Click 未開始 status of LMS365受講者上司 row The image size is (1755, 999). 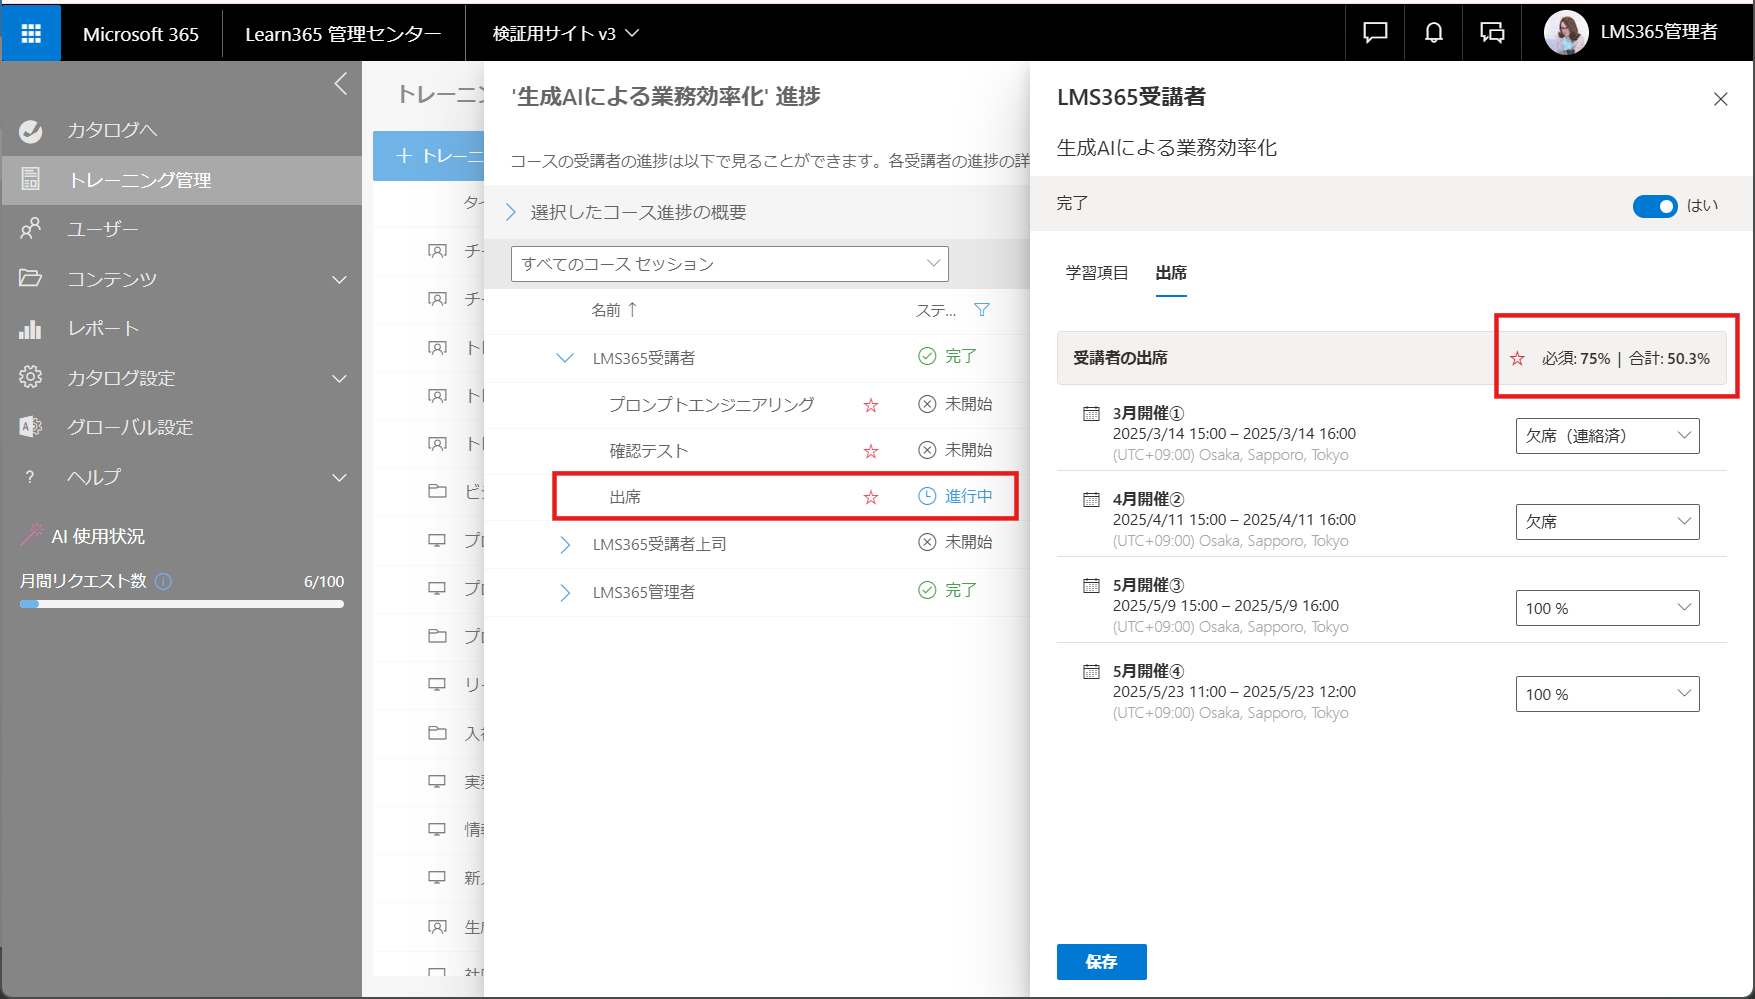[x=956, y=542]
